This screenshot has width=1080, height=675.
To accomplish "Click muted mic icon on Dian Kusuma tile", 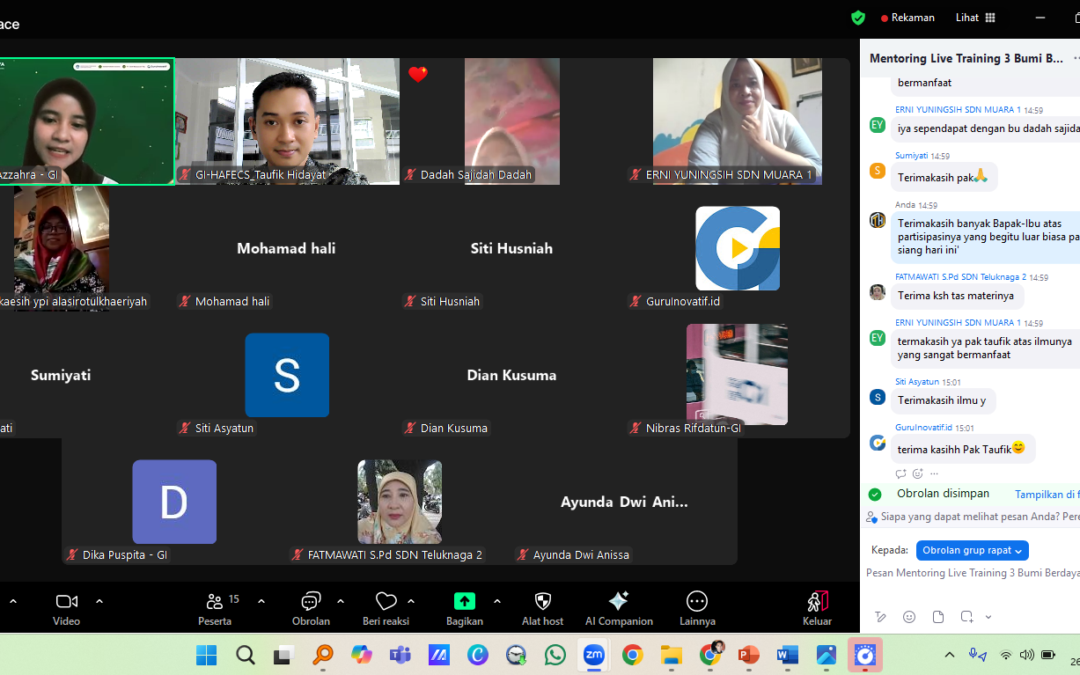I will 410,428.
